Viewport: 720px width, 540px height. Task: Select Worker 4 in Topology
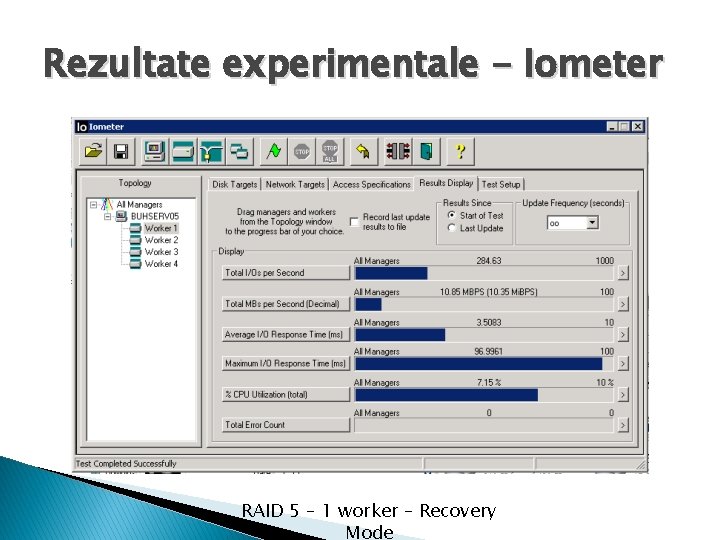pos(161,264)
